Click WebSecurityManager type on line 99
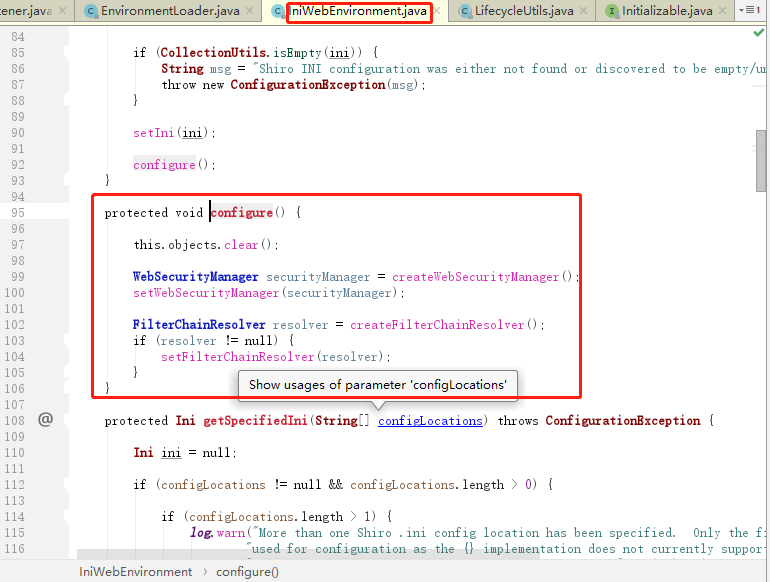This screenshot has height=582, width=770. (195, 277)
